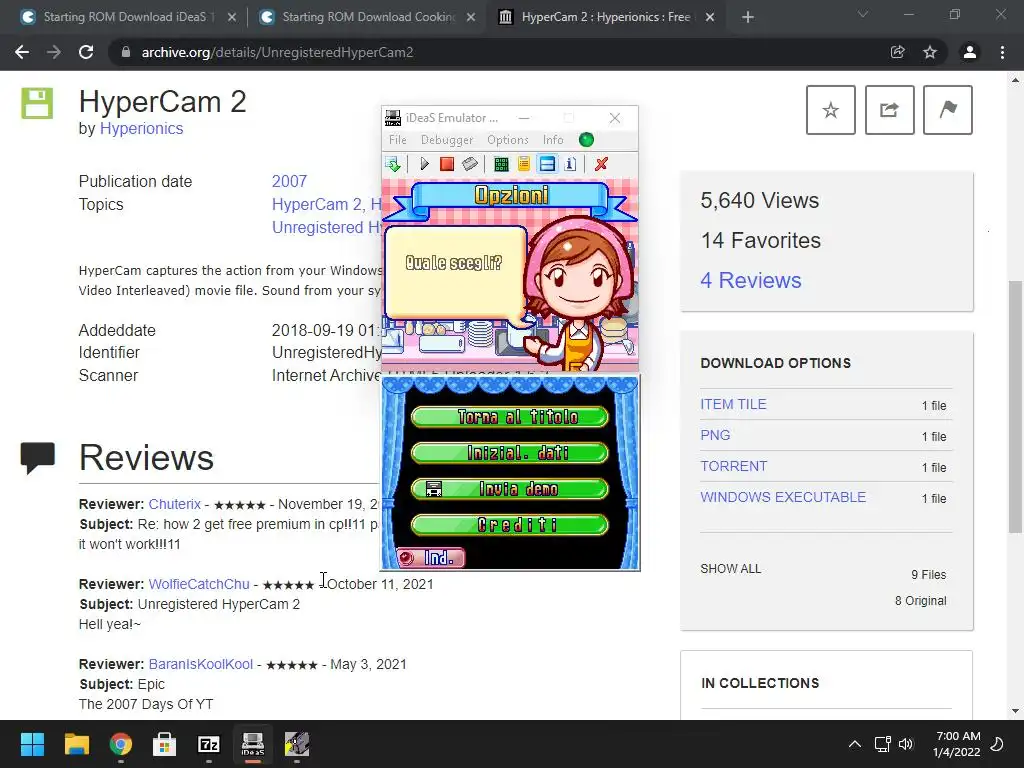
Task: Switch to iDeaS ROM download tab
Action: (128, 17)
